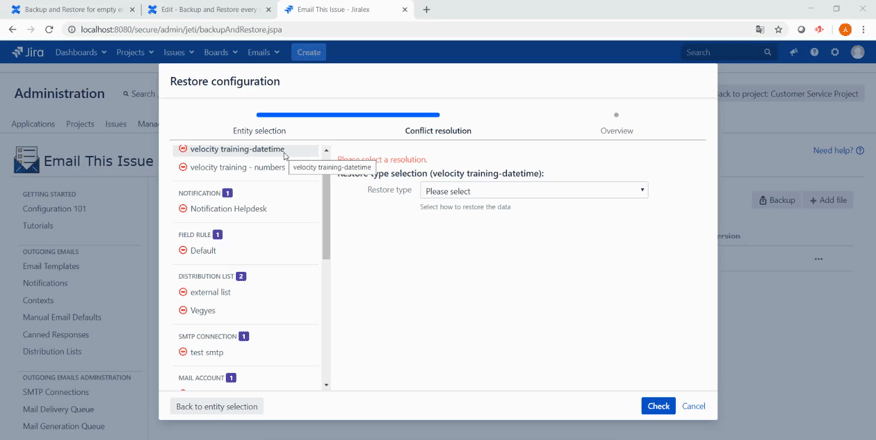Viewport: 876px width, 440px height.
Task: Open SMTP Connections in sidebar
Action: (x=55, y=392)
